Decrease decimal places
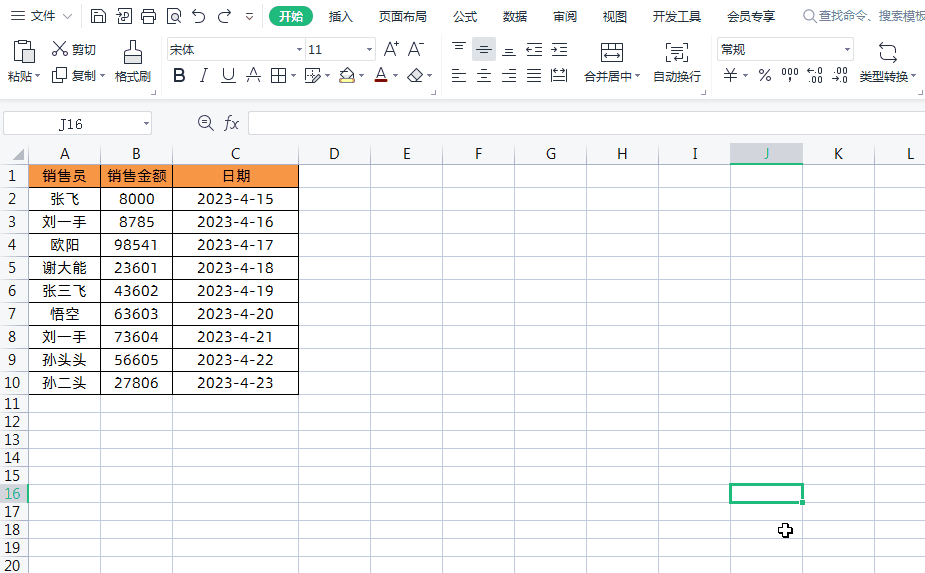The height and width of the screenshot is (573, 925). point(840,75)
